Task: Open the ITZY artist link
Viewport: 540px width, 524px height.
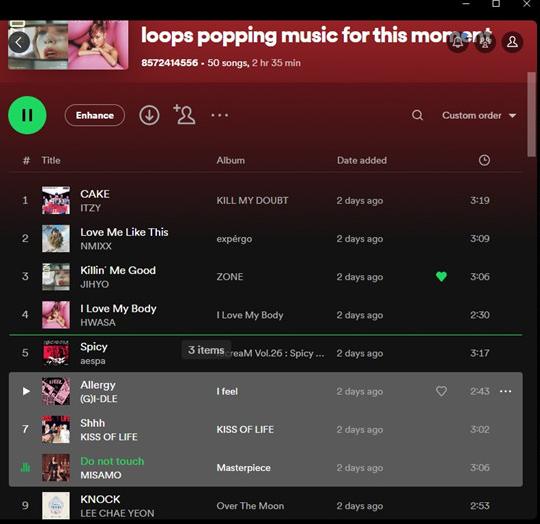Action: (91, 208)
